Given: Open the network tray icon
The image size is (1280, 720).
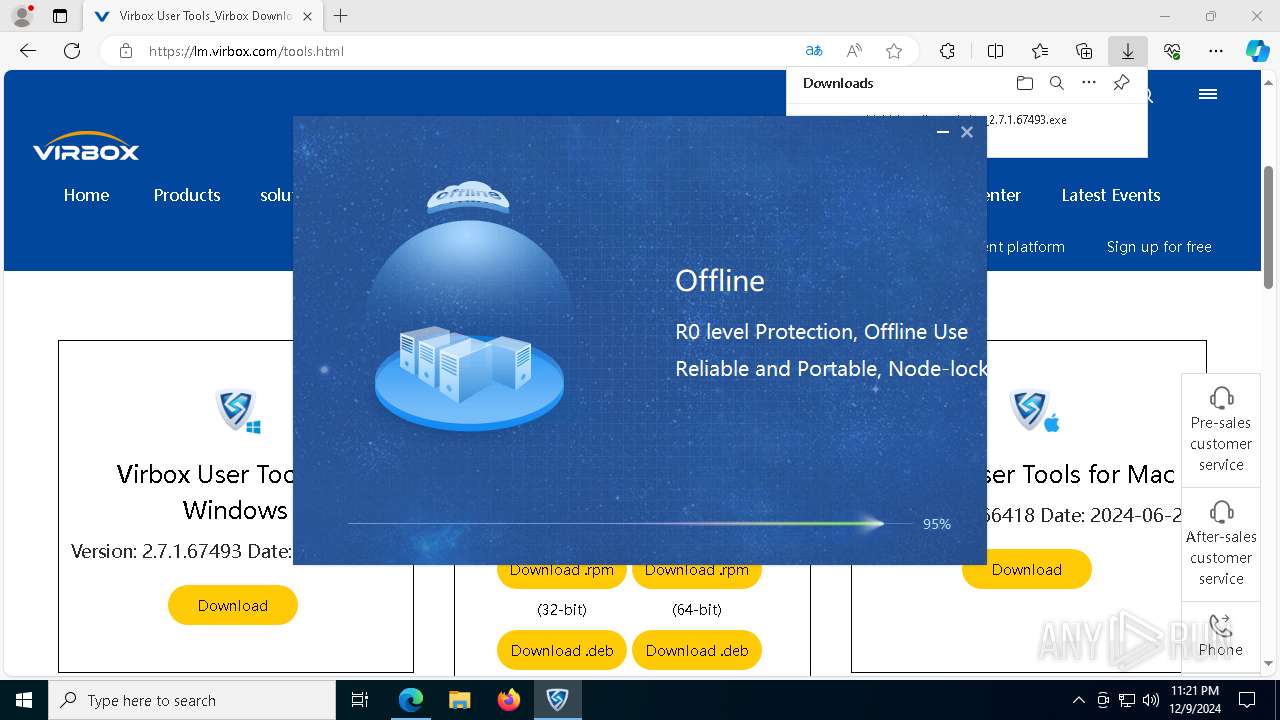Looking at the screenshot, I should coord(1127,700).
